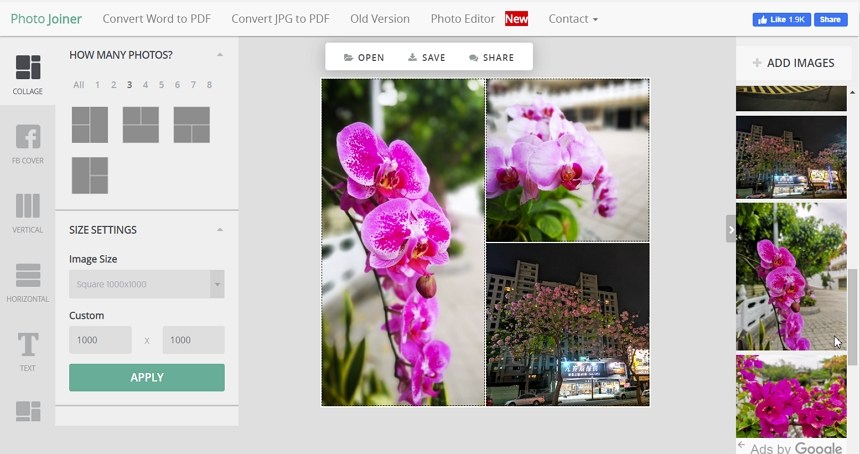Open the FB Cover mode
This screenshot has width=860, height=454.
[x=27, y=144]
